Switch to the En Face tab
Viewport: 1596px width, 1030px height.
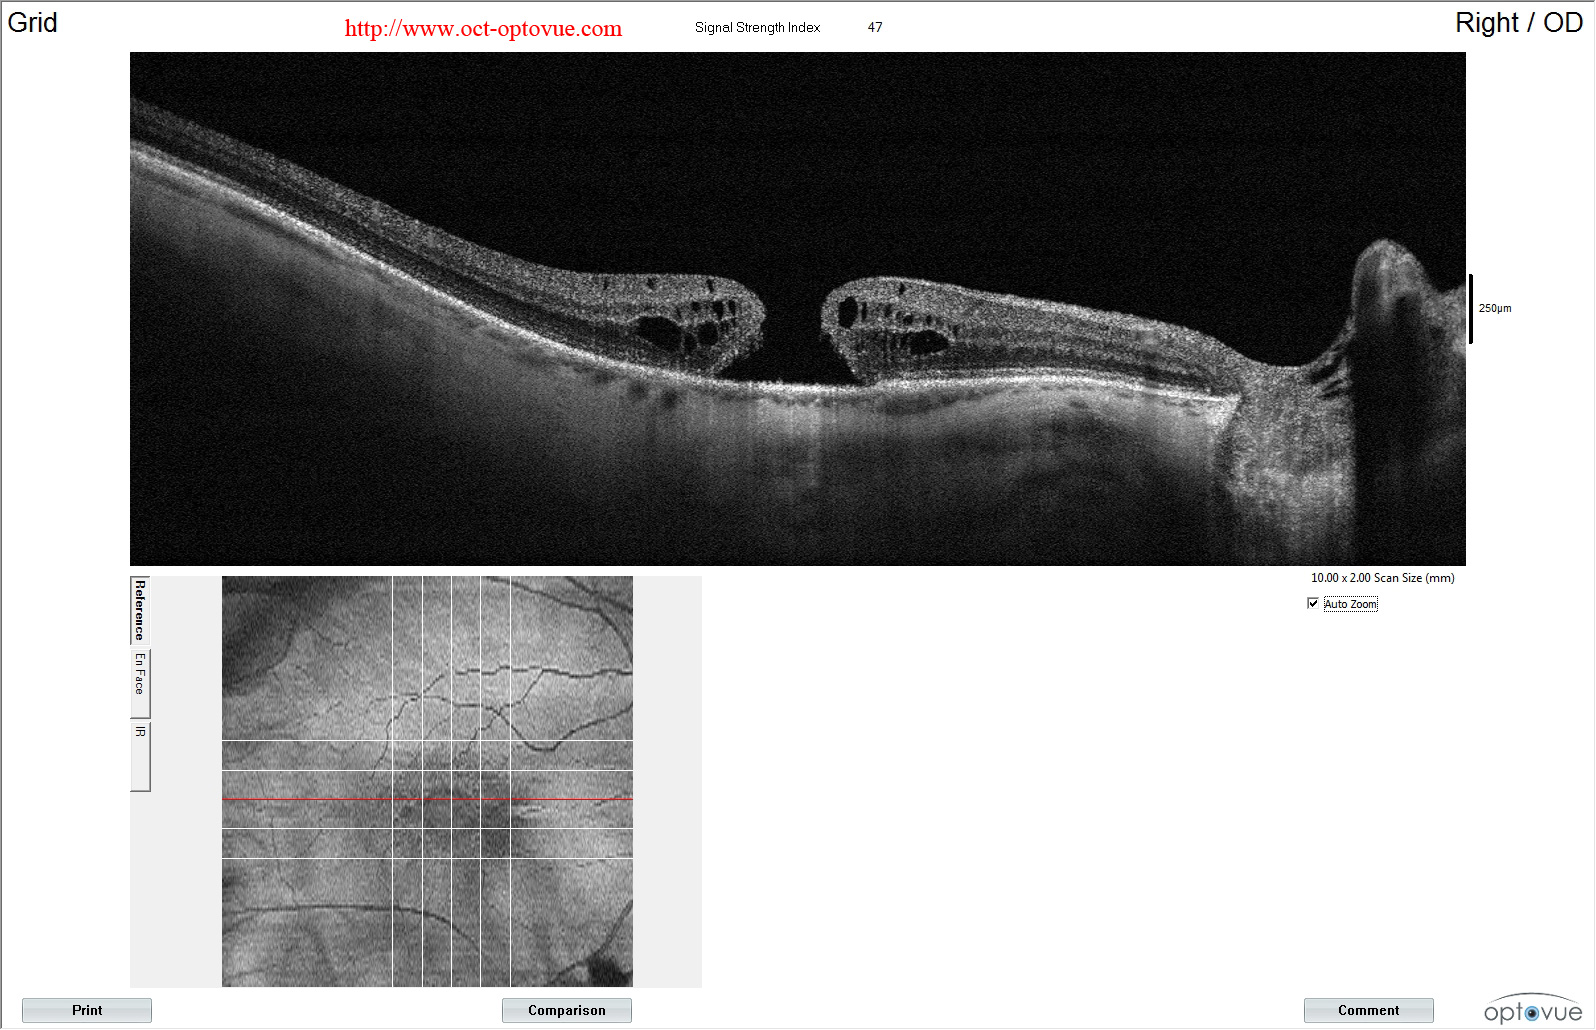[140, 683]
